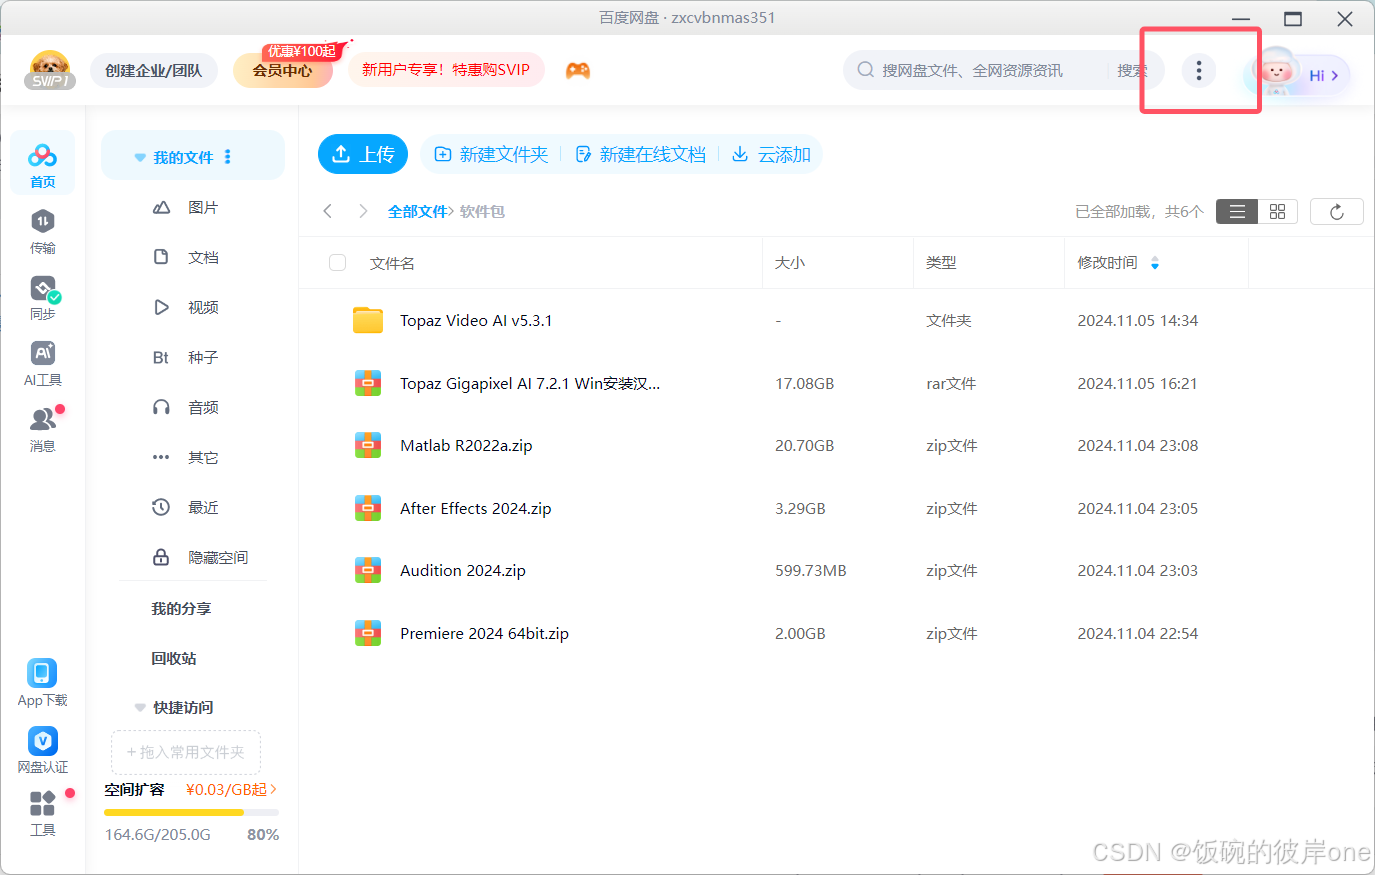This screenshot has width=1375, height=875.
Task: Open three-dot menu next to 我的文件
Action: point(228,157)
